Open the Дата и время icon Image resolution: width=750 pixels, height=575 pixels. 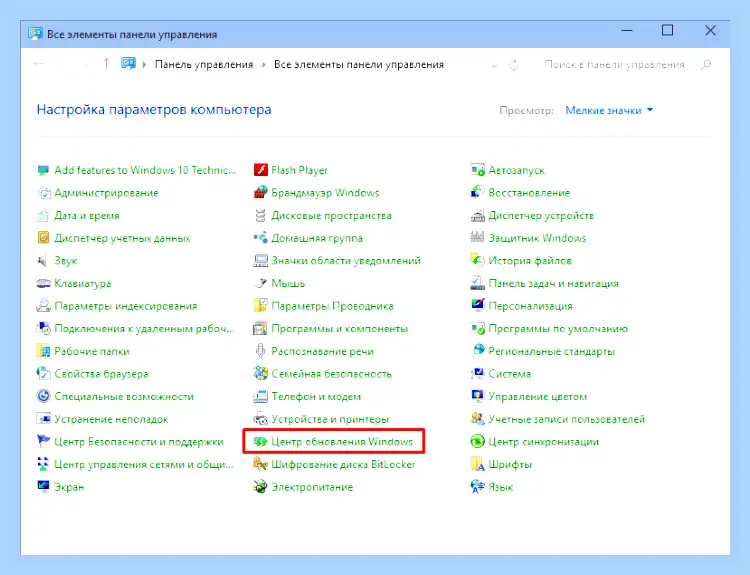coord(43,215)
